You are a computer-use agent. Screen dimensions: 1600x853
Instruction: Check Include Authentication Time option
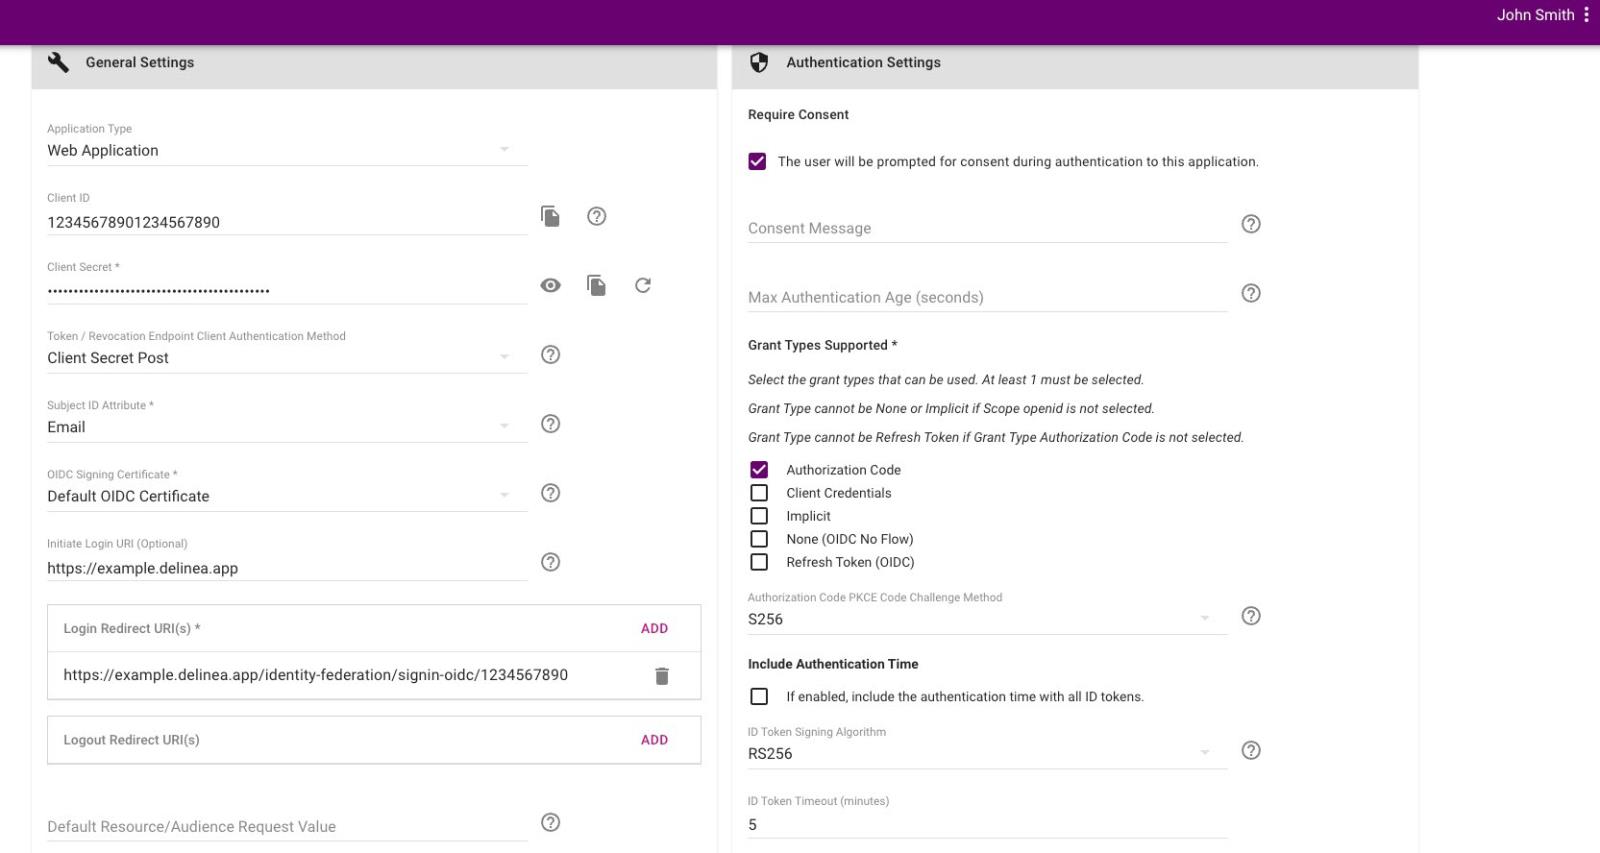pos(759,696)
